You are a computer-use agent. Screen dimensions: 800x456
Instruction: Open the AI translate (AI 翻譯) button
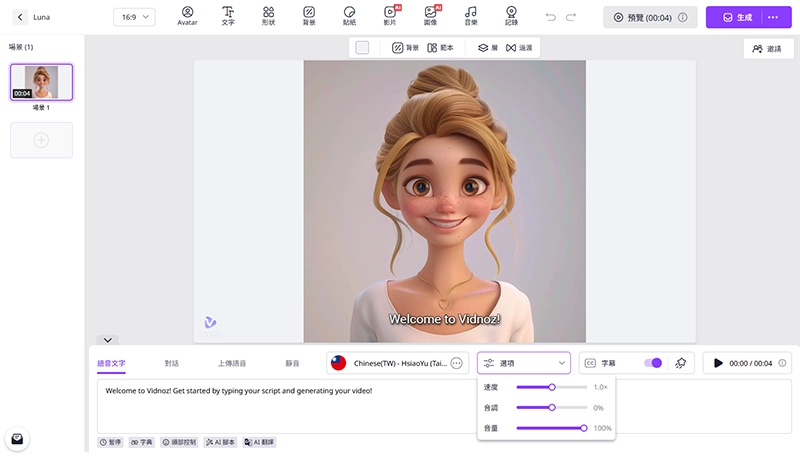(259, 442)
